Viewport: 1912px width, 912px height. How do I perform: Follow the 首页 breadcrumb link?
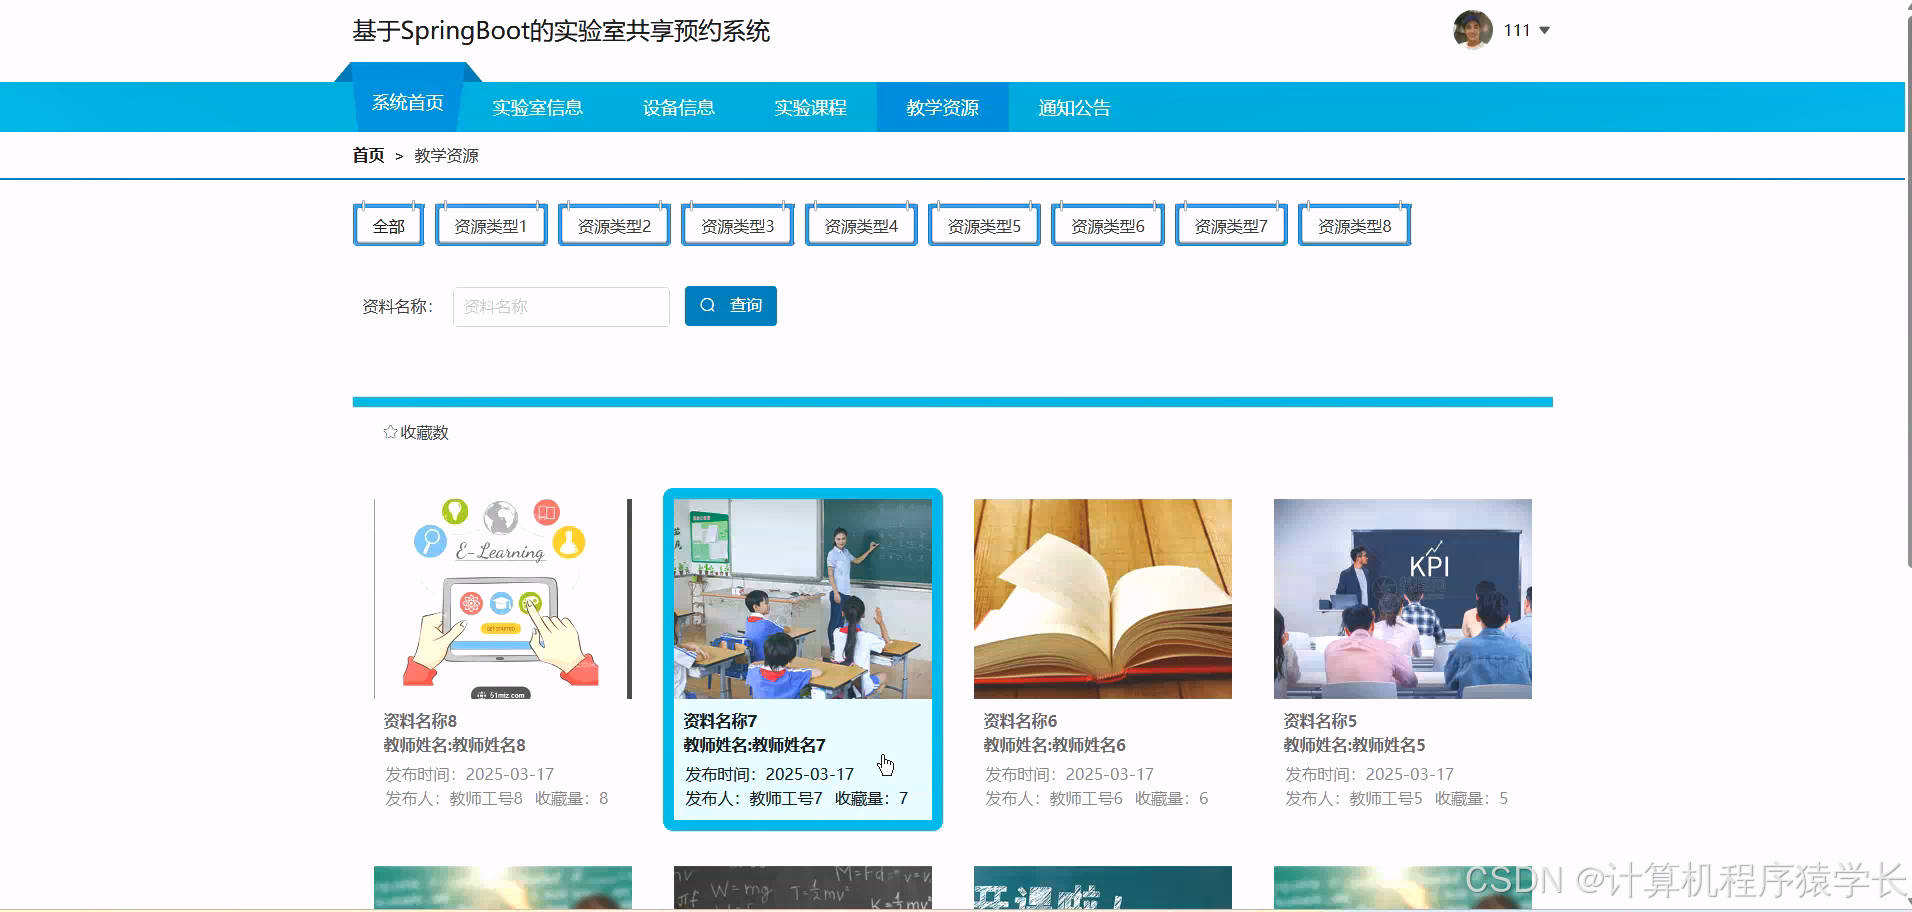(x=366, y=155)
